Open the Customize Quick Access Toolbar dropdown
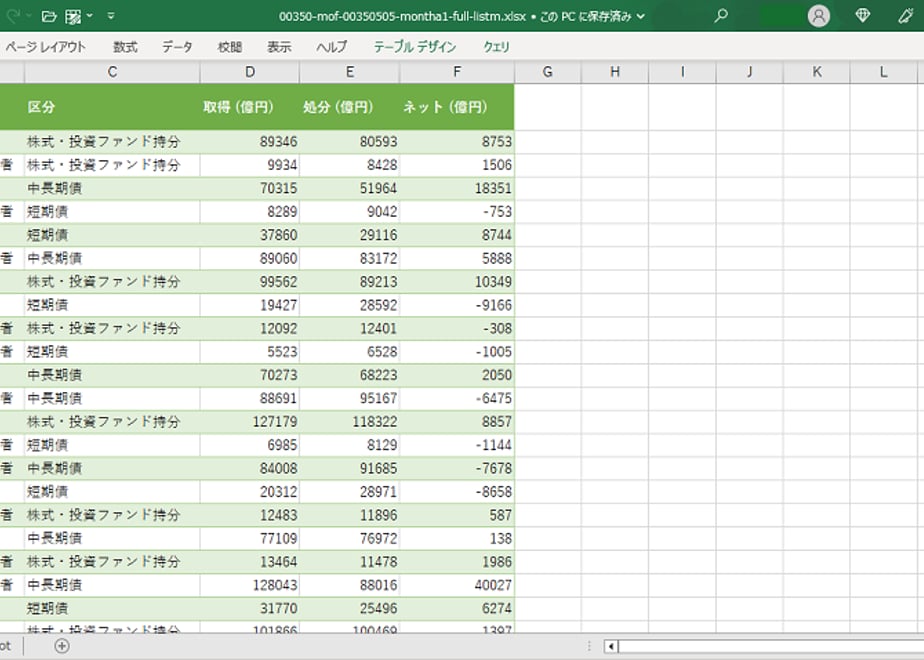The height and width of the screenshot is (660, 924). [x=111, y=16]
